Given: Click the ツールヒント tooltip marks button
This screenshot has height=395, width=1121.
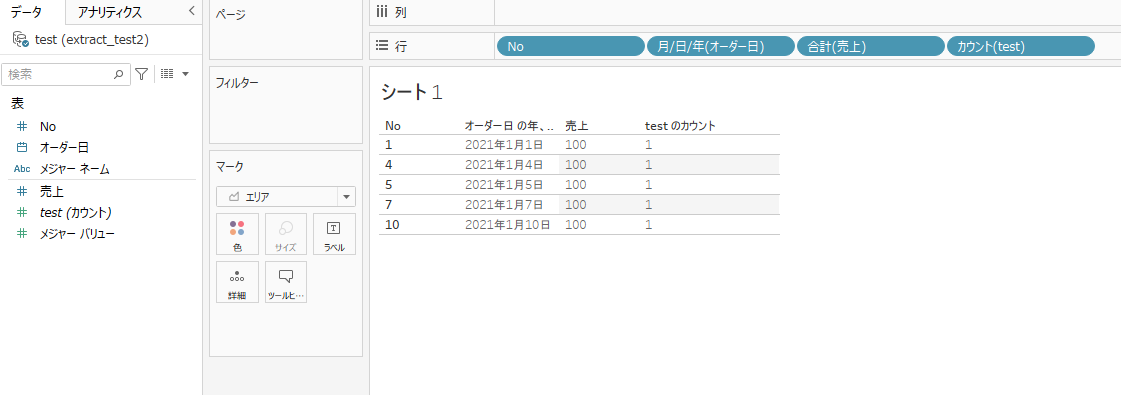Looking at the screenshot, I should click(x=286, y=281).
